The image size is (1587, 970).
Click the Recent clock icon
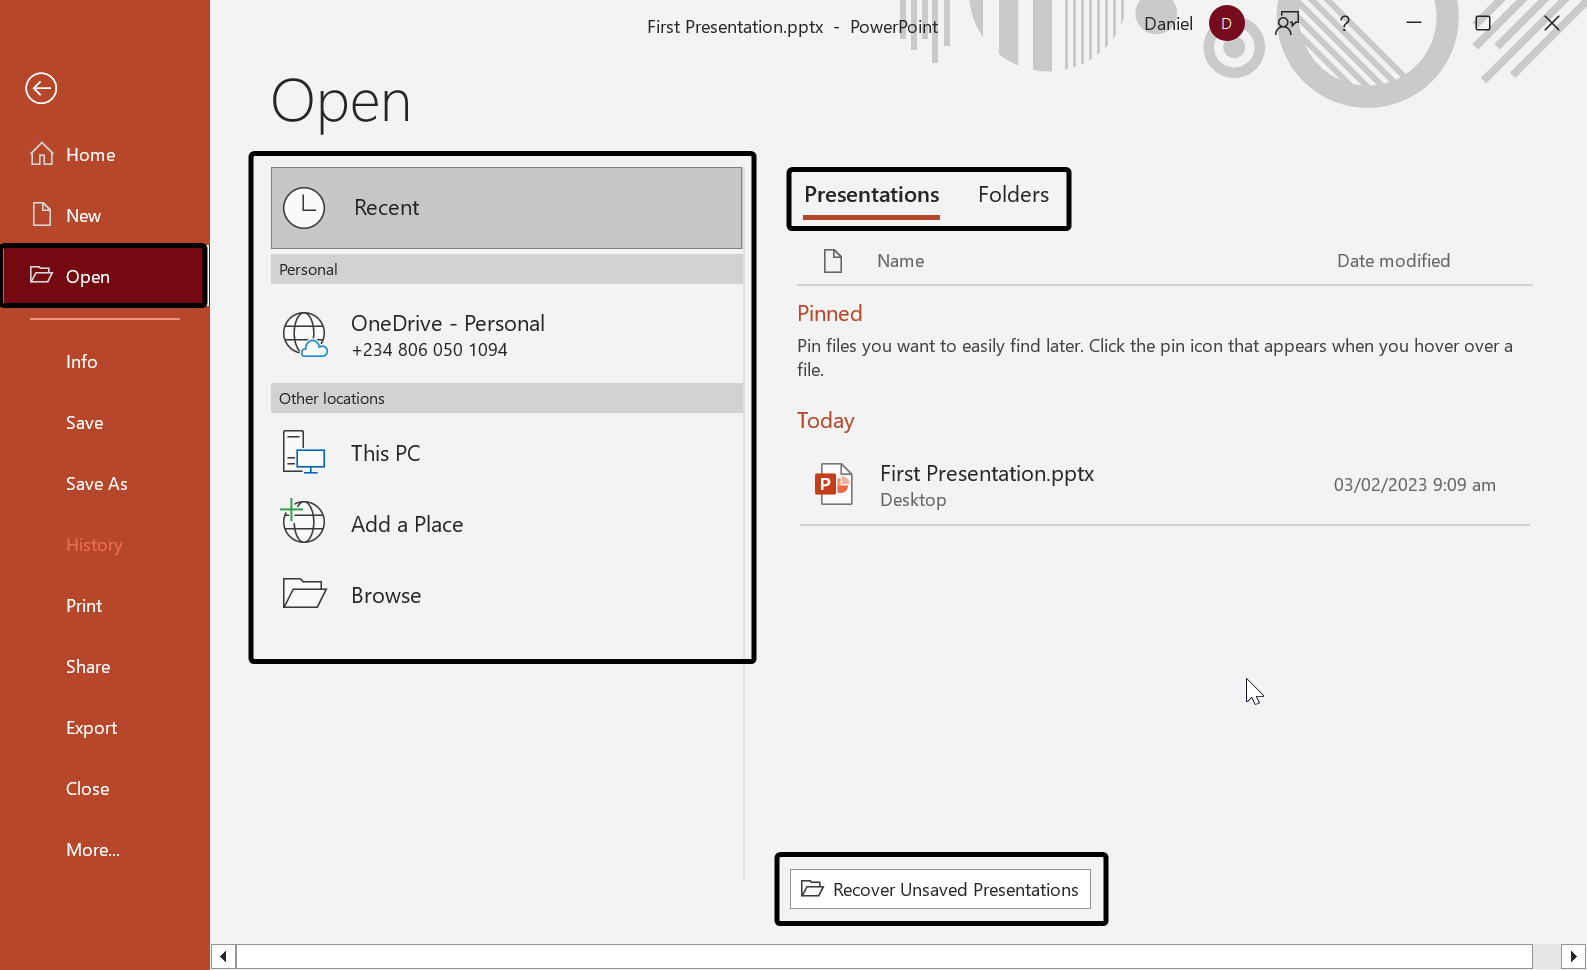[x=304, y=208]
